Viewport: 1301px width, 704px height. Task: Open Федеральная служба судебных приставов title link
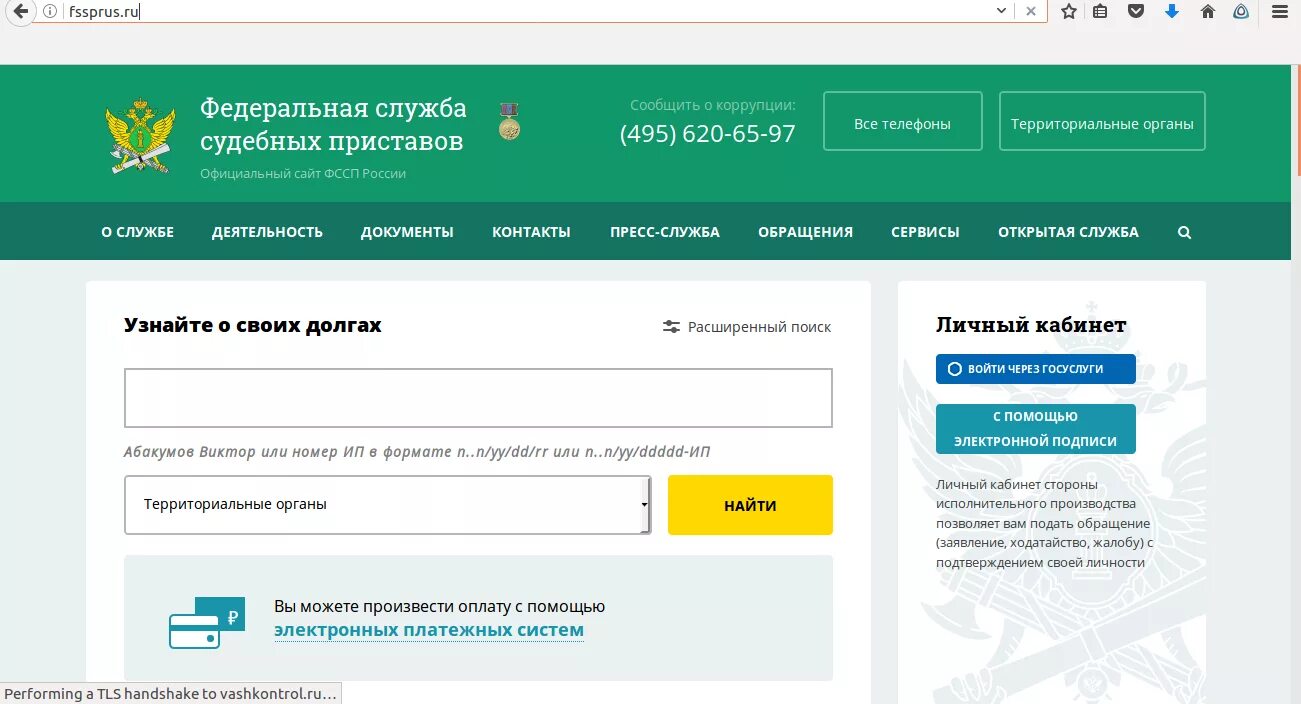click(x=333, y=124)
